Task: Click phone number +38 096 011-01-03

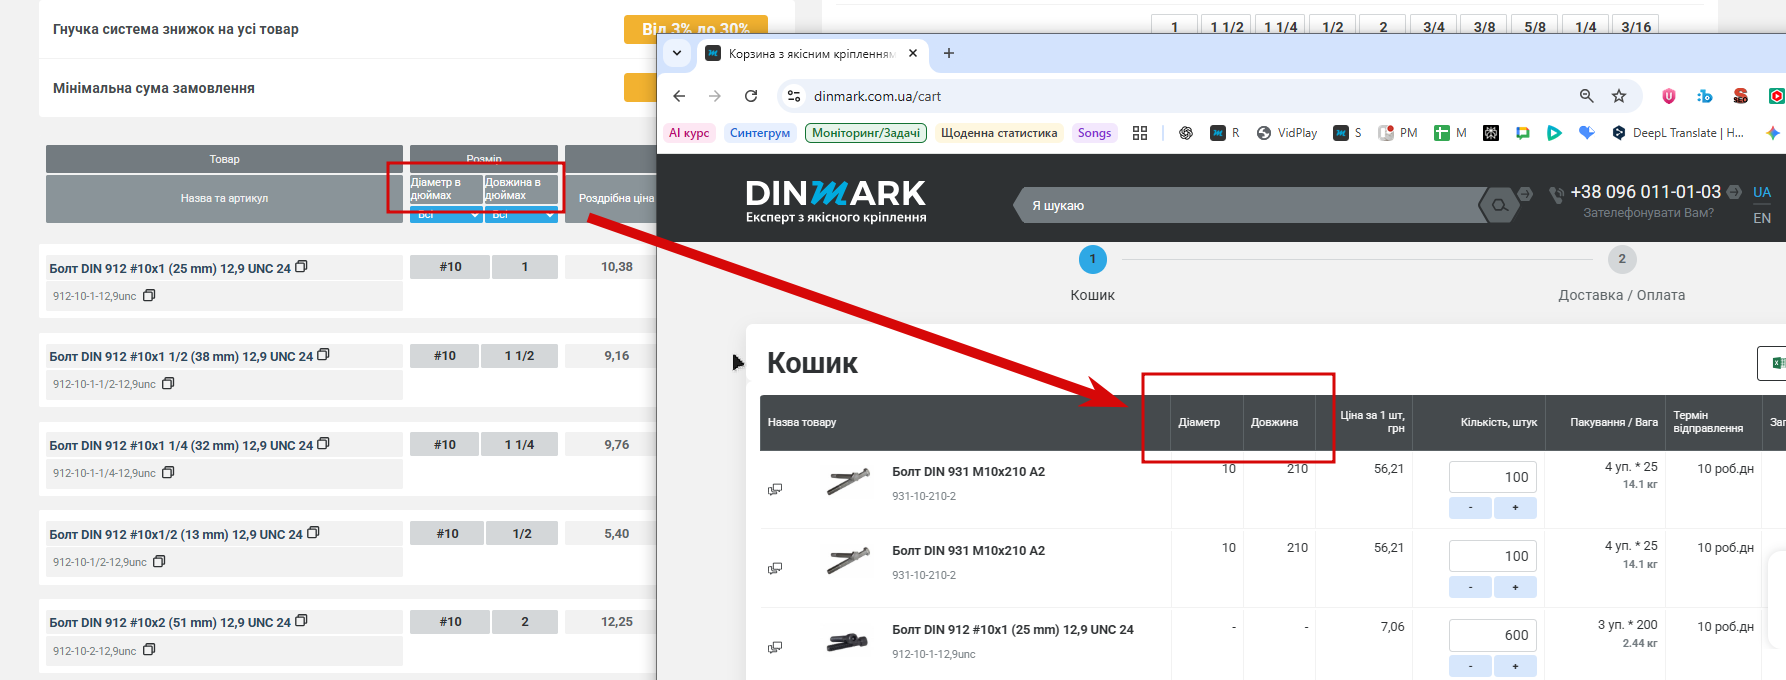Action: pyautogui.click(x=1645, y=192)
